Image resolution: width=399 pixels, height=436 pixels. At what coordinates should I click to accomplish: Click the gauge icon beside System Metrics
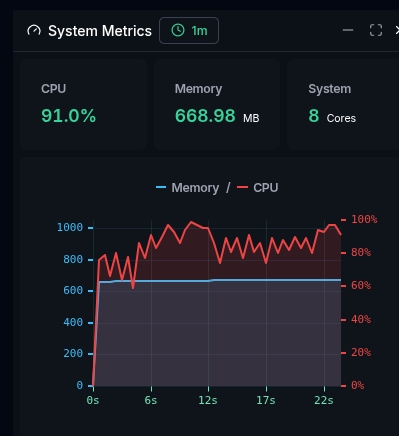[34, 31]
